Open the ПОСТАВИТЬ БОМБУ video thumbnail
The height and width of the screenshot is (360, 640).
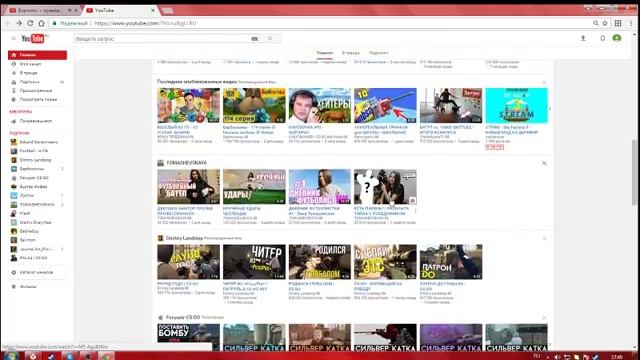[x=188, y=337]
